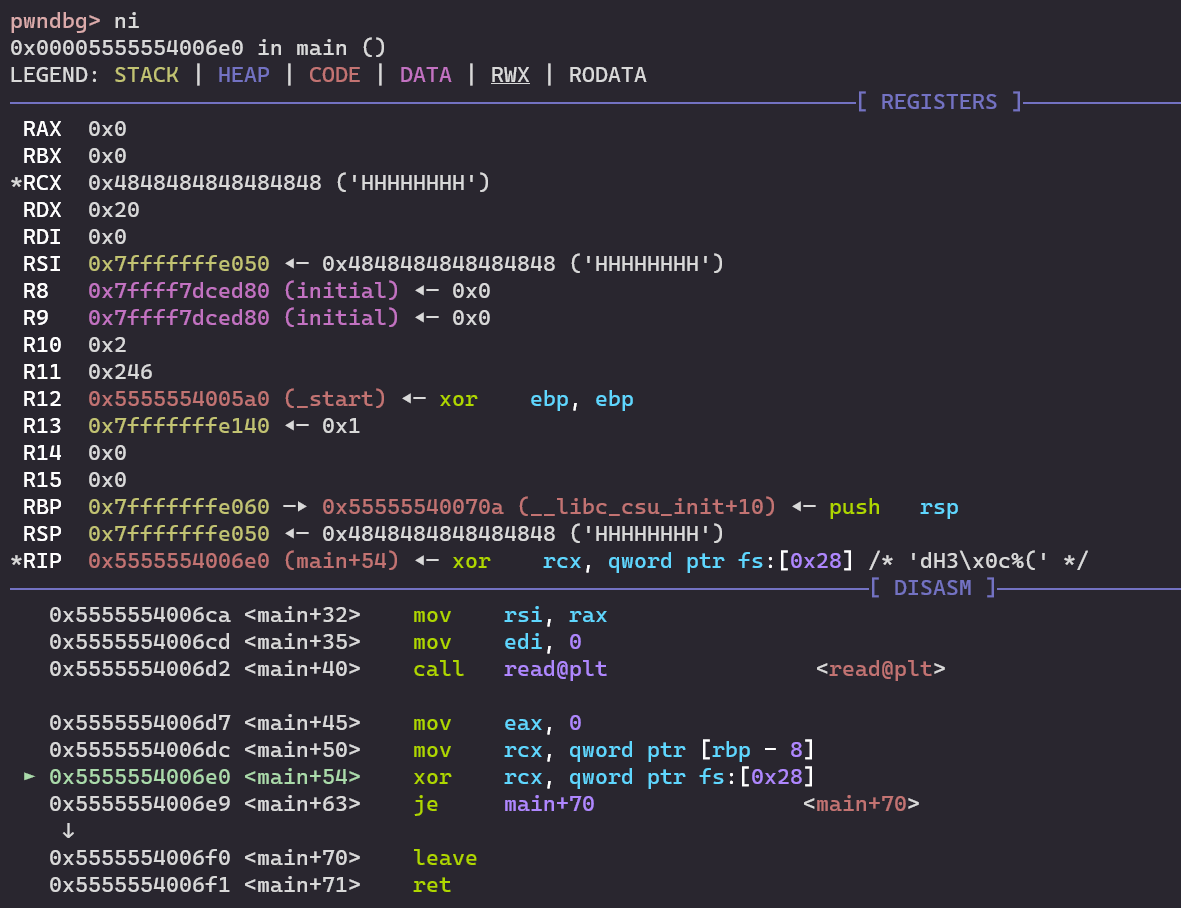
Task: Click the '<main+70>' target annotation on je row
Action: coord(861,804)
